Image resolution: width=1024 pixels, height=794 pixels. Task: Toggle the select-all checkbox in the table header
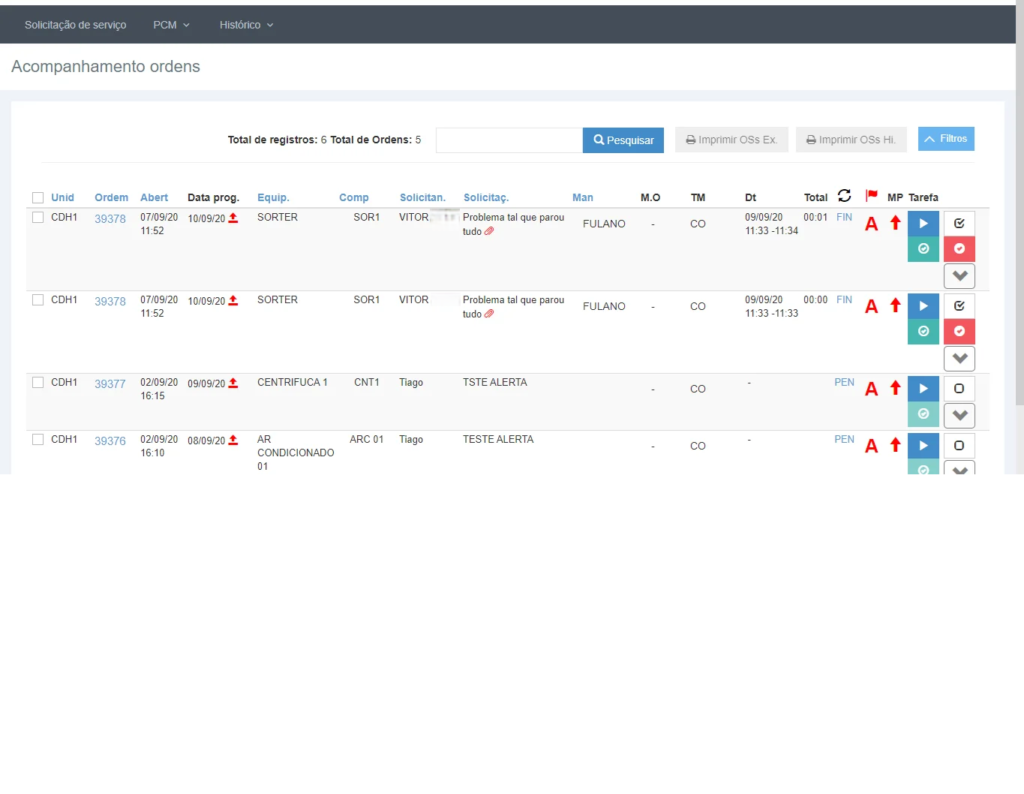(38, 198)
